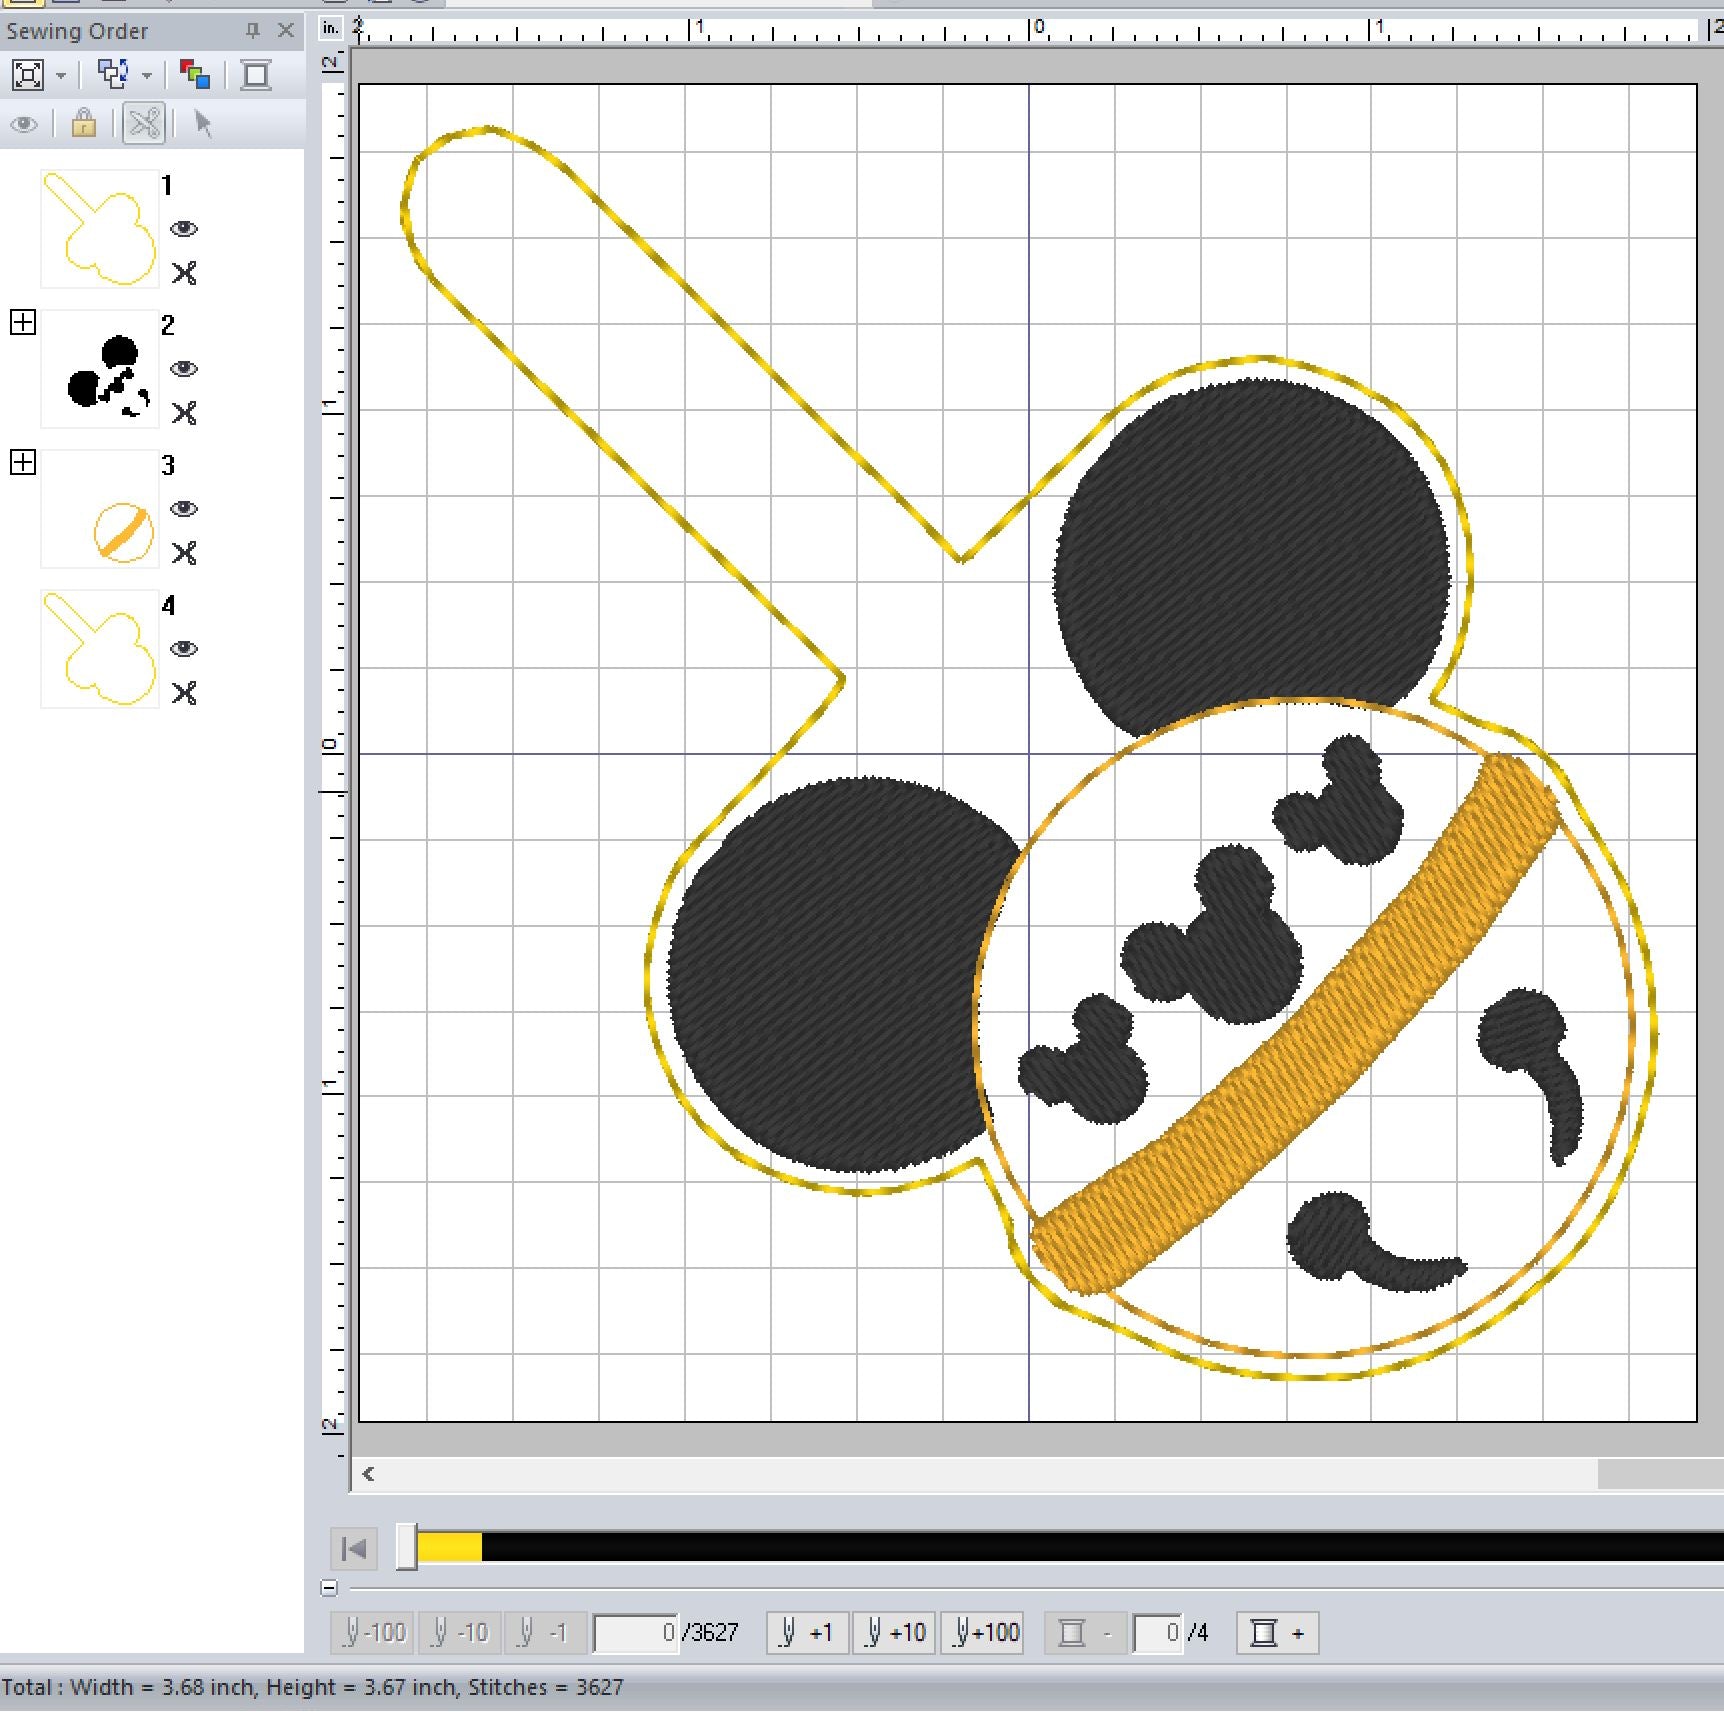The image size is (1724, 1712).
Task: Click the scissors icon beside sewing item 1
Action: pyautogui.click(x=184, y=273)
